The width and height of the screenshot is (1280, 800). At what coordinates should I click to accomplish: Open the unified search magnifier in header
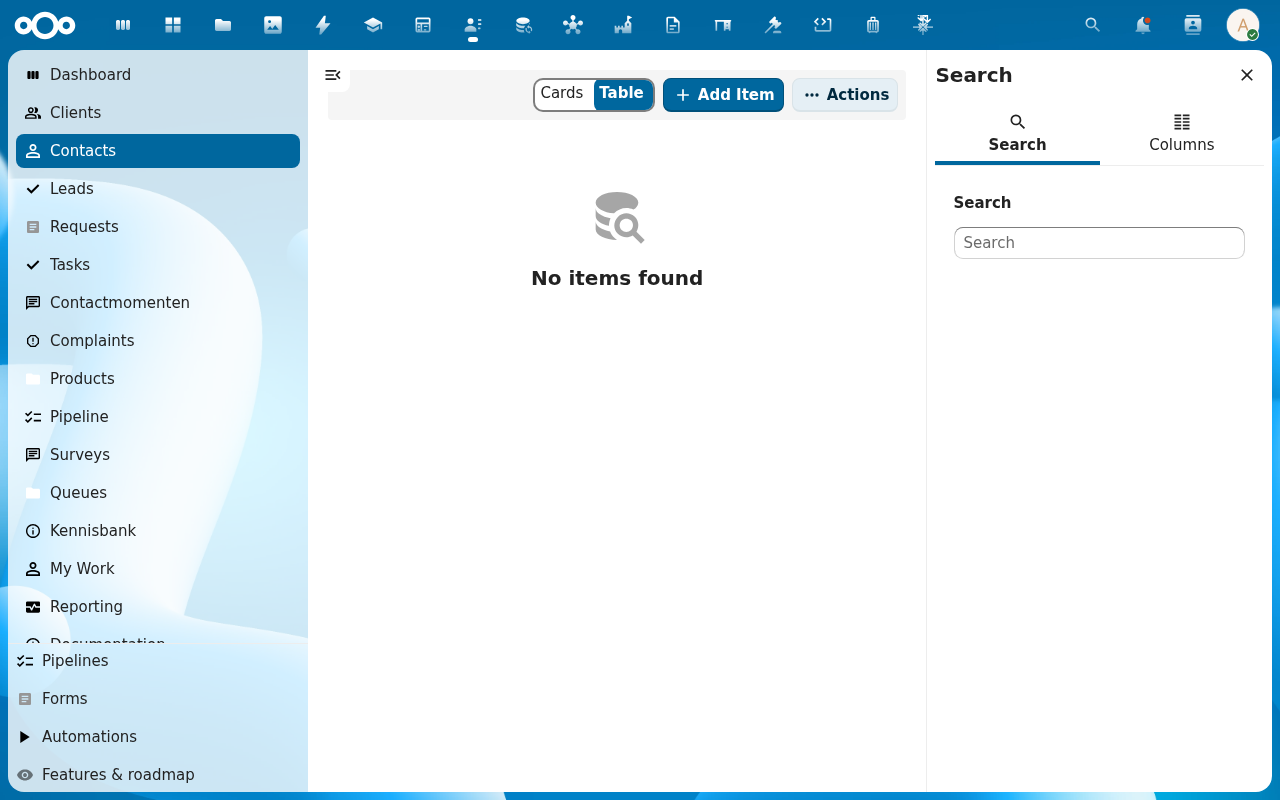(1093, 25)
